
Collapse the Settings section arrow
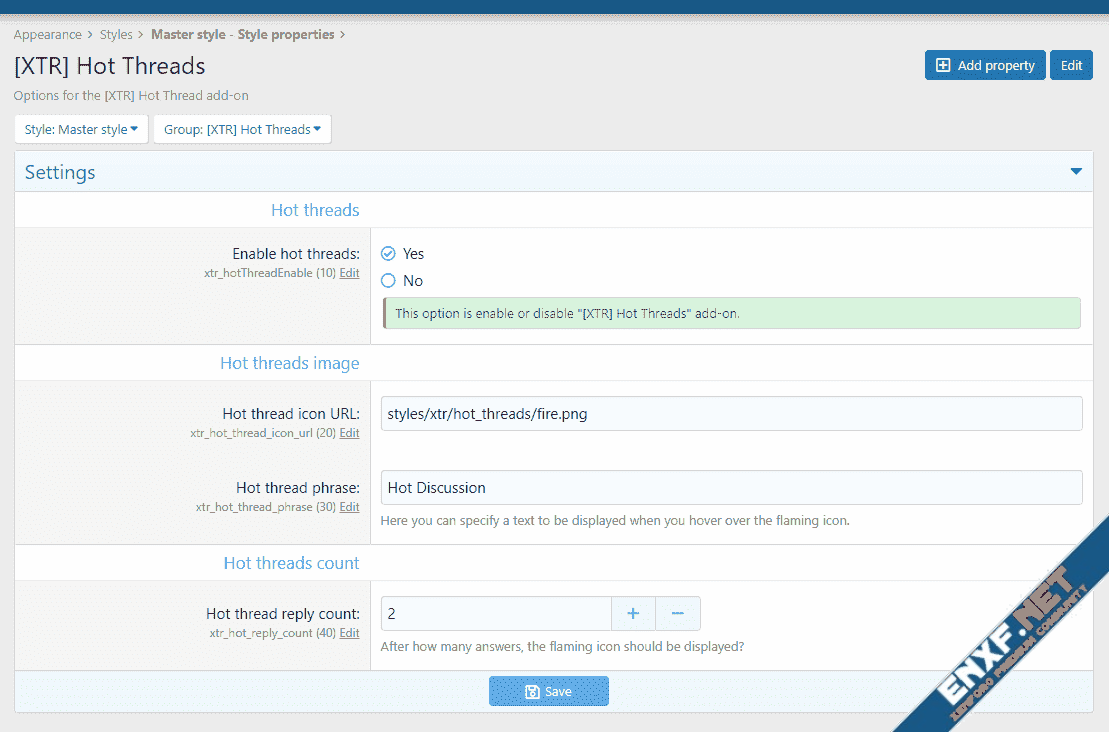(1076, 172)
